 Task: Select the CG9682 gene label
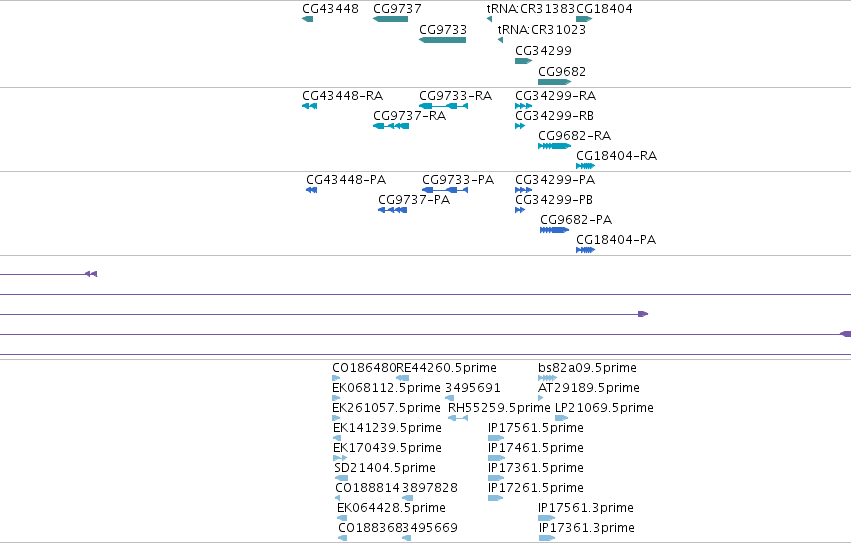tap(562, 72)
